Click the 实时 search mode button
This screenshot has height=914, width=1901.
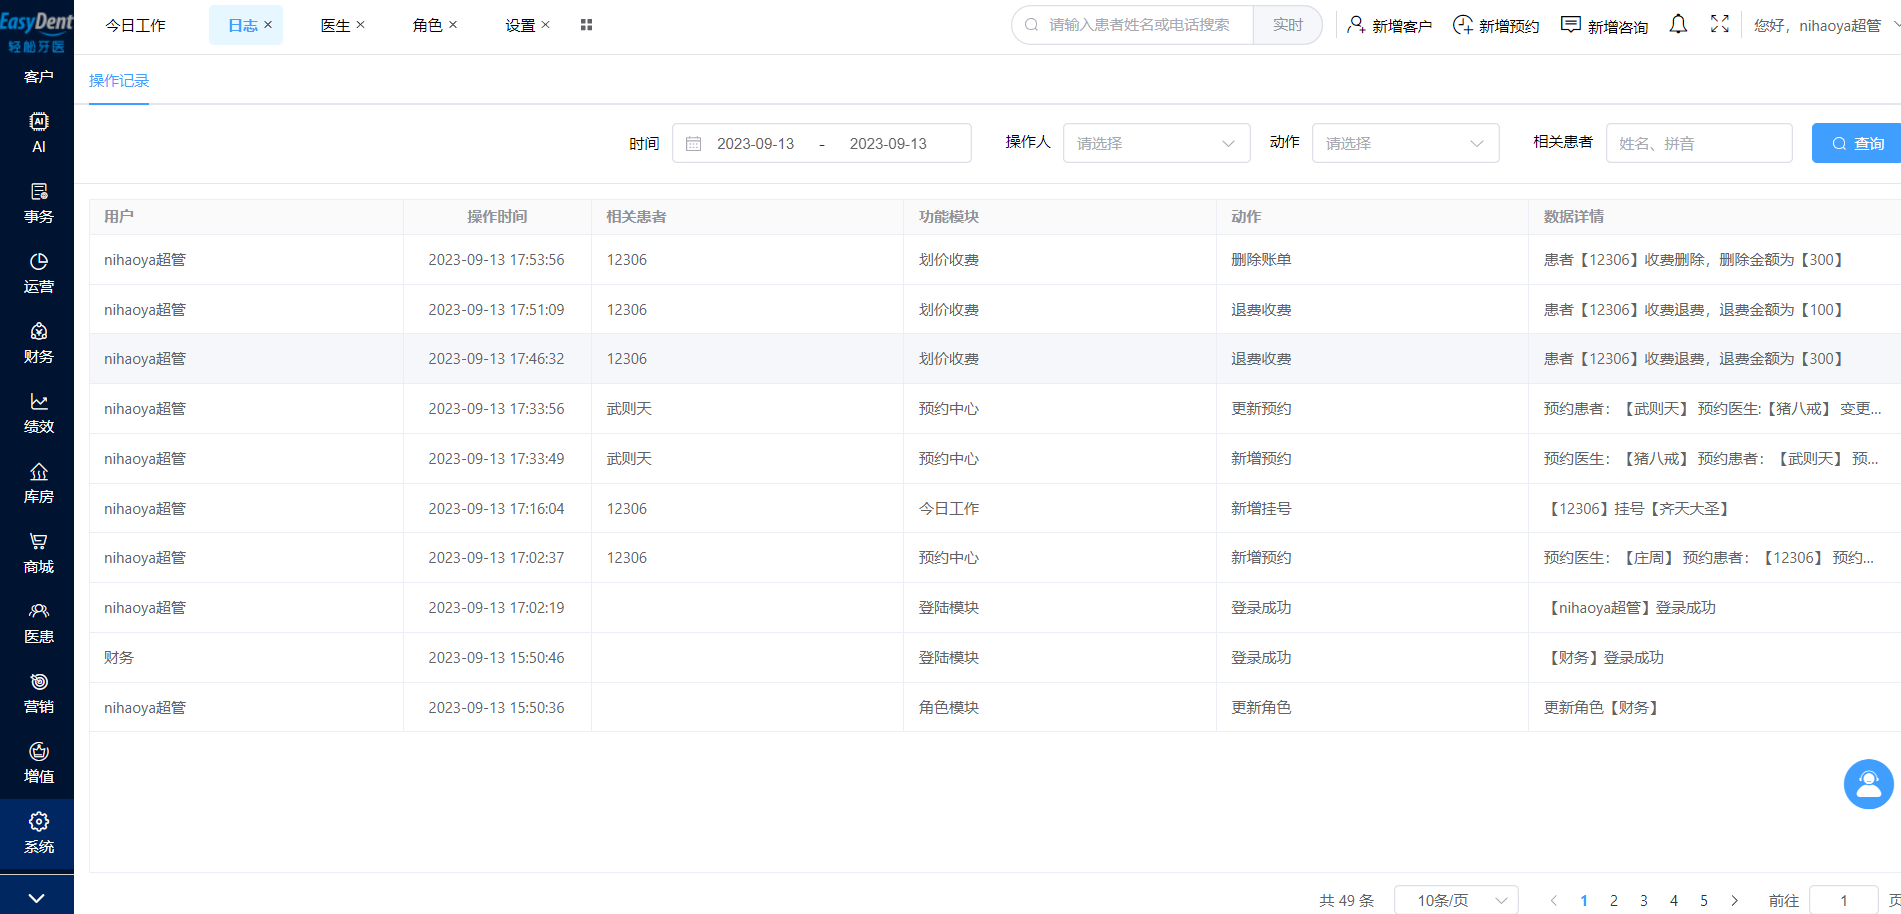pyautogui.click(x=1288, y=25)
